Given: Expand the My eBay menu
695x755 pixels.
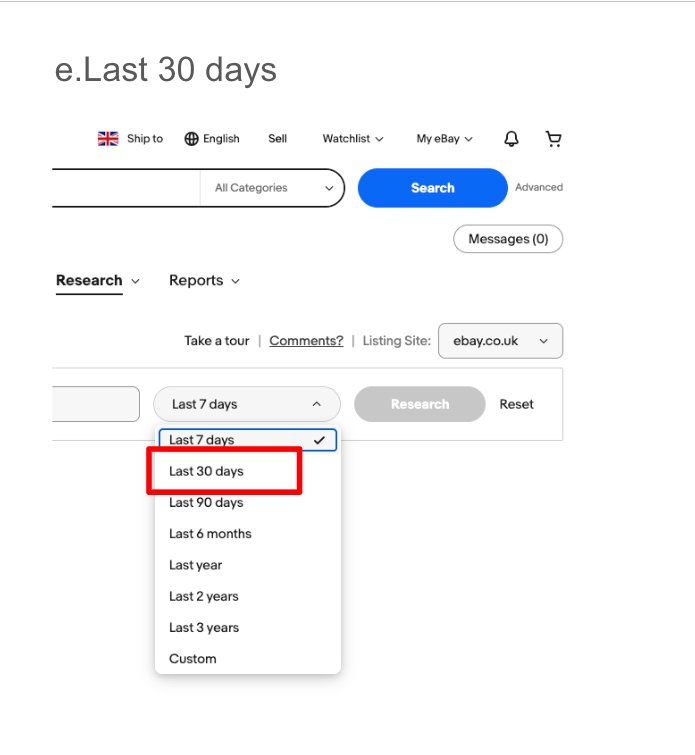Looking at the screenshot, I should coord(444,139).
